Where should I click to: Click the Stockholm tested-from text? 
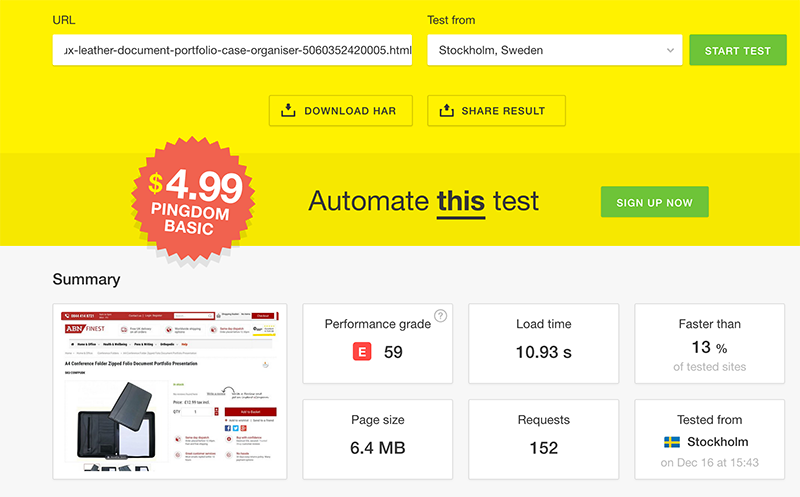coord(717,442)
